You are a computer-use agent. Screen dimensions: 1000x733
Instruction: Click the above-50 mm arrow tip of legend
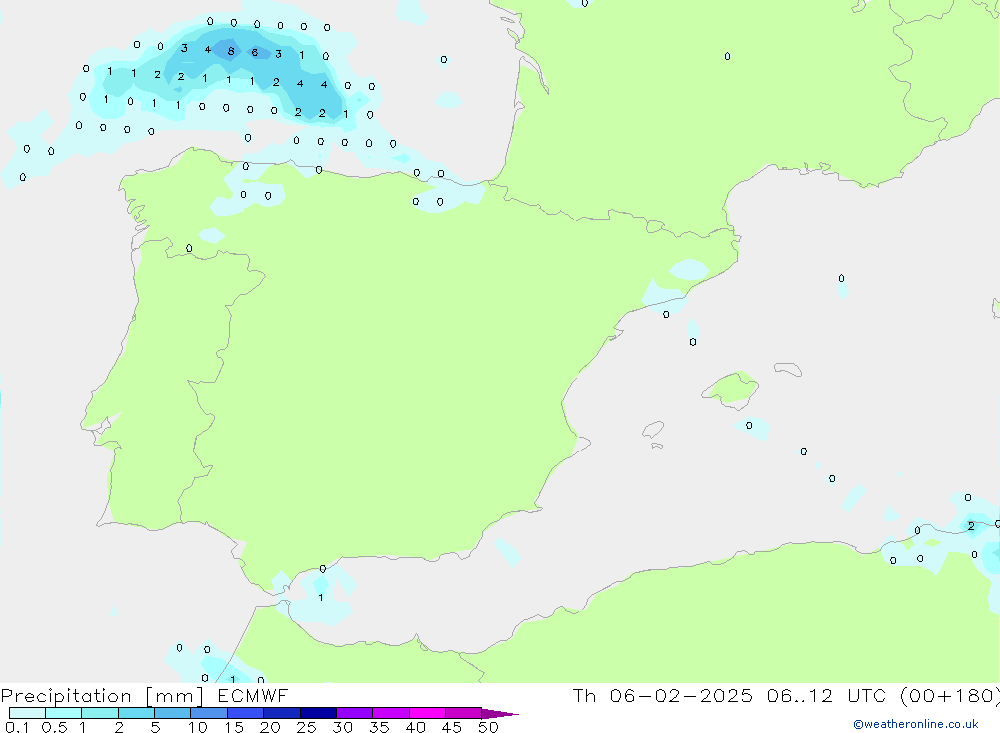[x=500, y=713]
